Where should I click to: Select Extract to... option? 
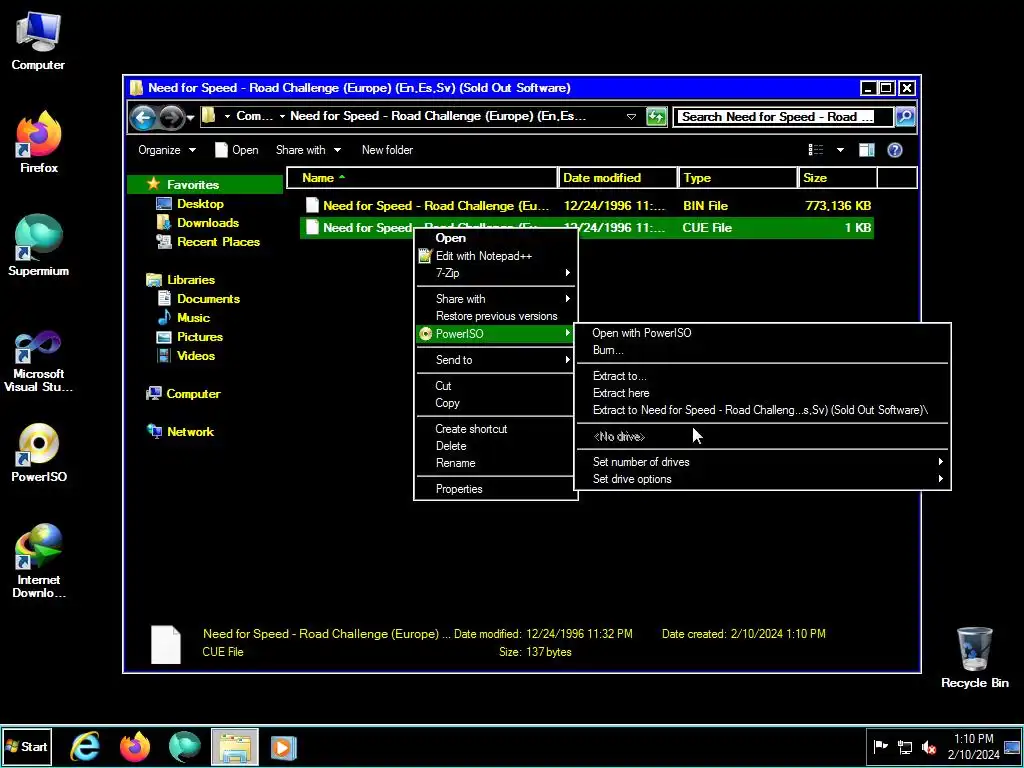(761, 376)
